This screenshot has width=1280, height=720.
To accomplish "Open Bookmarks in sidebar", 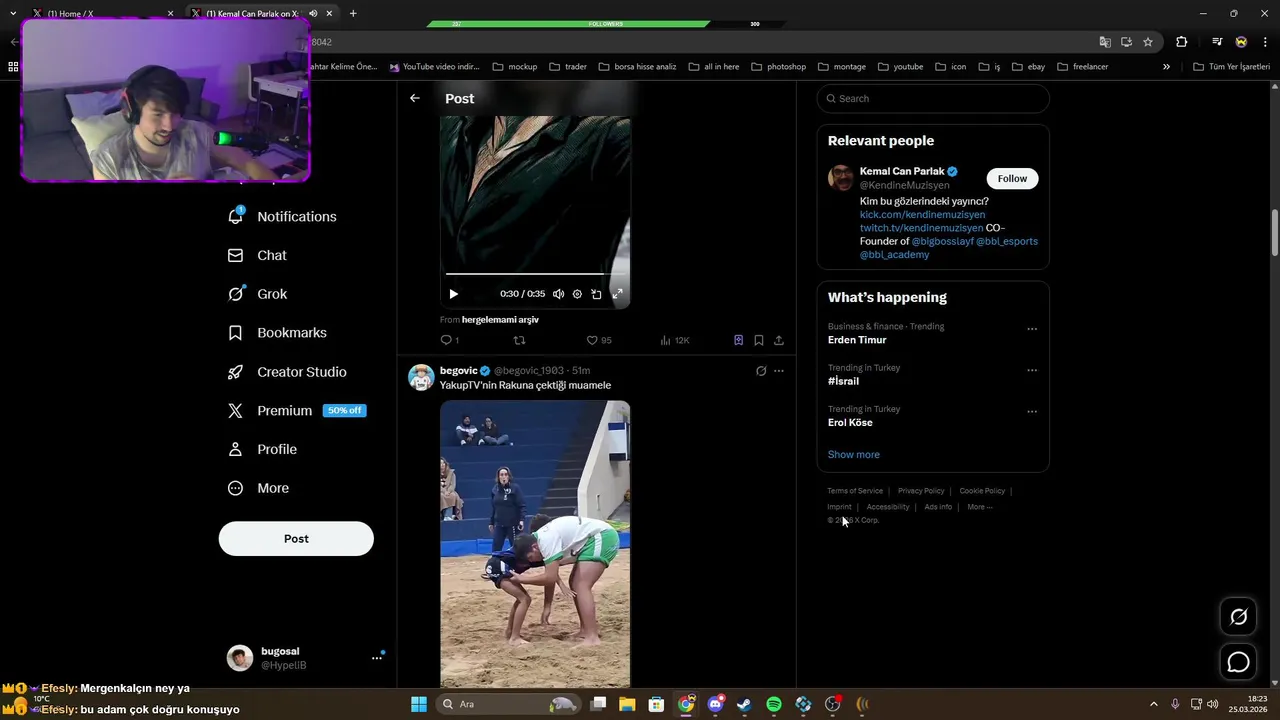I will [277, 333].
